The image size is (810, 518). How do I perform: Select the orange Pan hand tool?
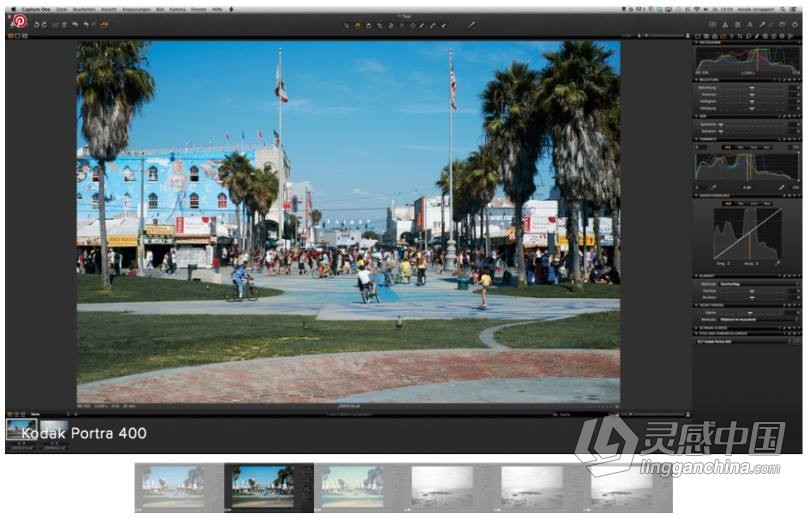[357, 25]
